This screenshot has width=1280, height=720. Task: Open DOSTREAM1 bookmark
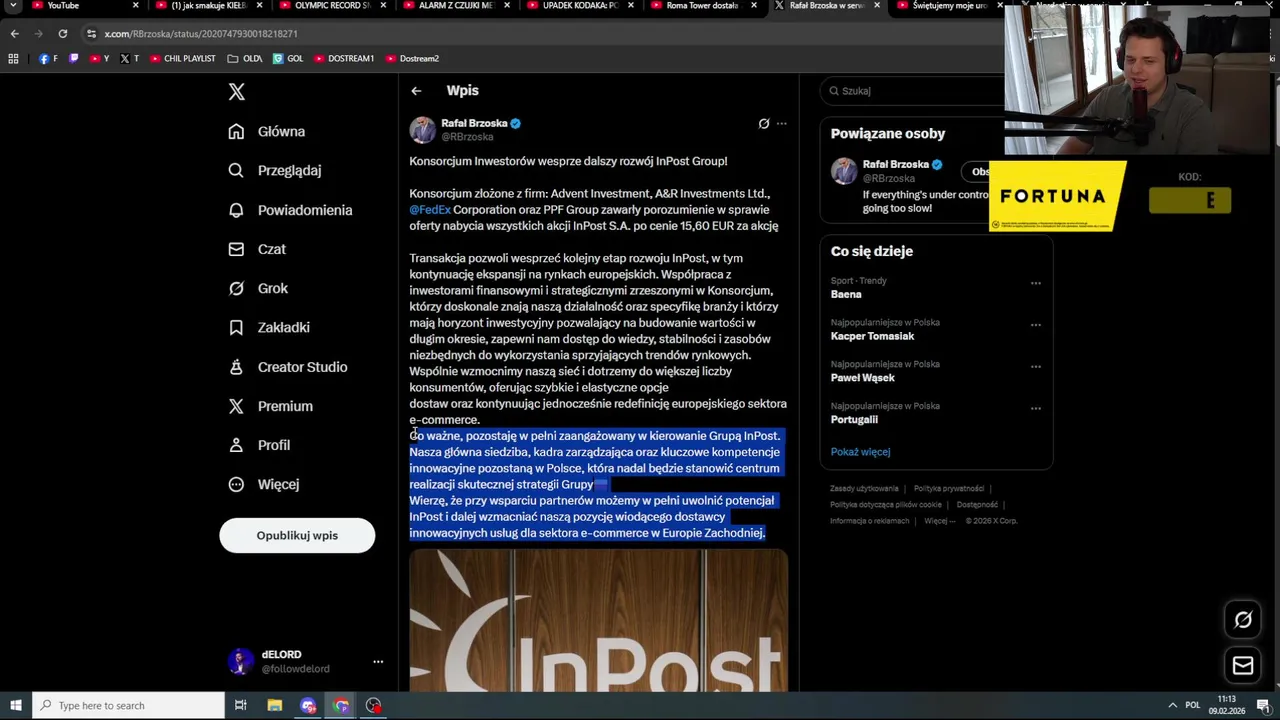point(344,59)
